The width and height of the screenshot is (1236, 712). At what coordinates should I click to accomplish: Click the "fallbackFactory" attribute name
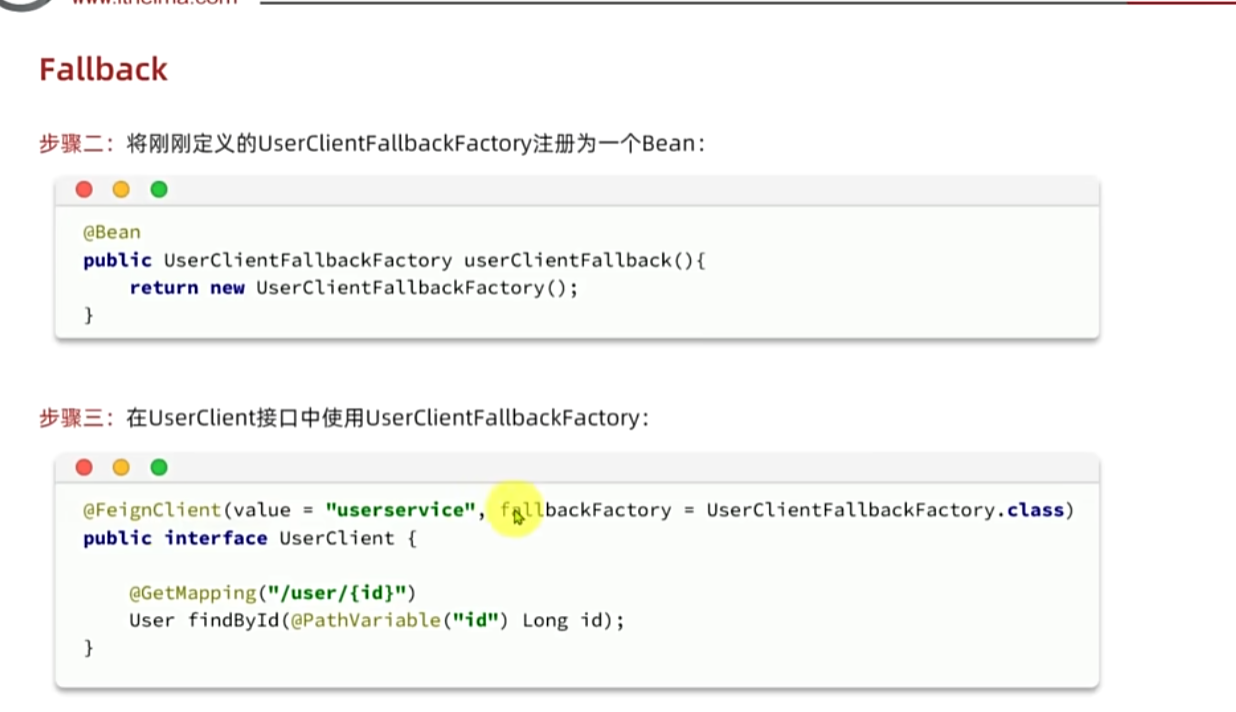click(586, 510)
